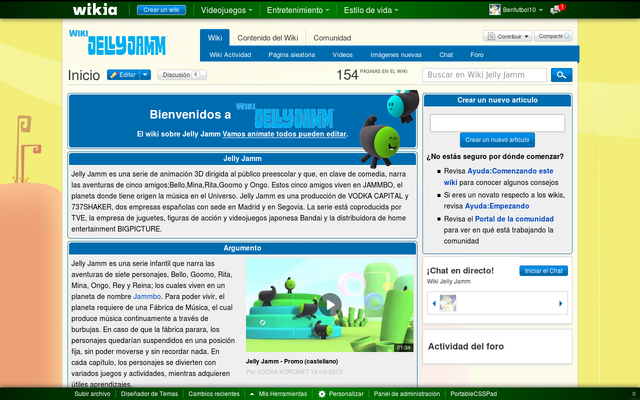Open Página aleatoria
Image resolution: width=640 pixels, height=400 pixels.
click(291, 55)
